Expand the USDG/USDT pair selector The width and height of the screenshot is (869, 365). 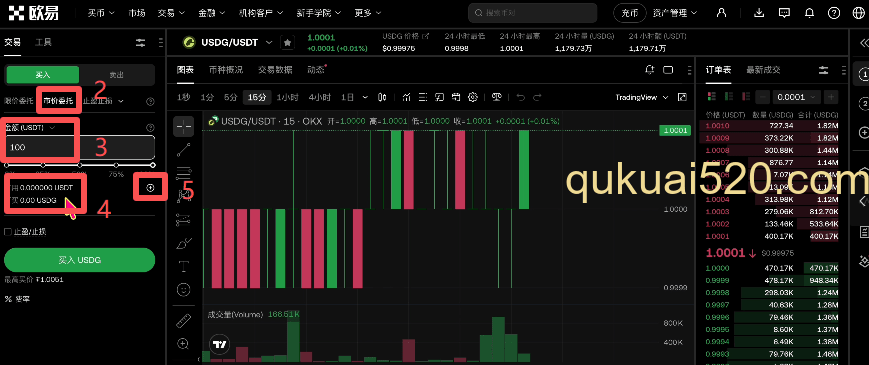[x=269, y=42]
